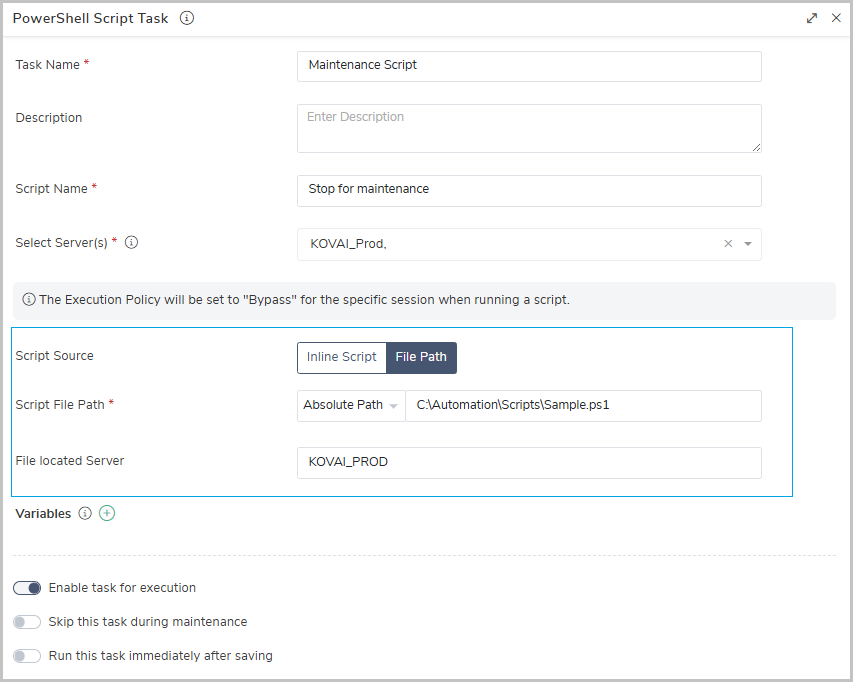Screen dimensions: 853x682
Task: Add a new variable with plus icon
Action: (107, 513)
